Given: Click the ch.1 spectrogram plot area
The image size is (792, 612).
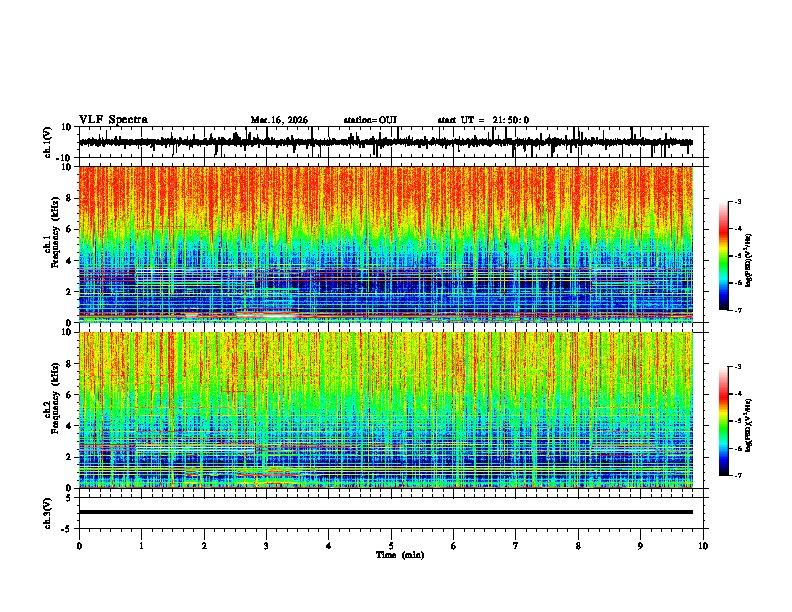Looking at the screenshot, I should click(x=386, y=244).
